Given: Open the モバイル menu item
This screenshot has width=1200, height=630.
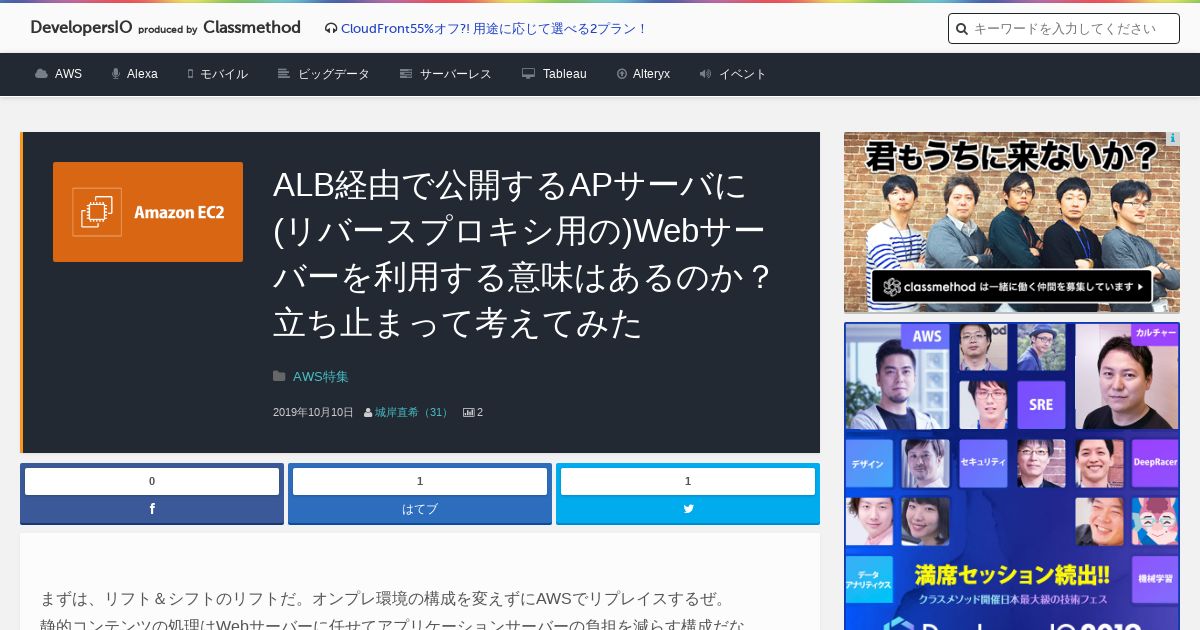Looking at the screenshot, I should [224, 74].
